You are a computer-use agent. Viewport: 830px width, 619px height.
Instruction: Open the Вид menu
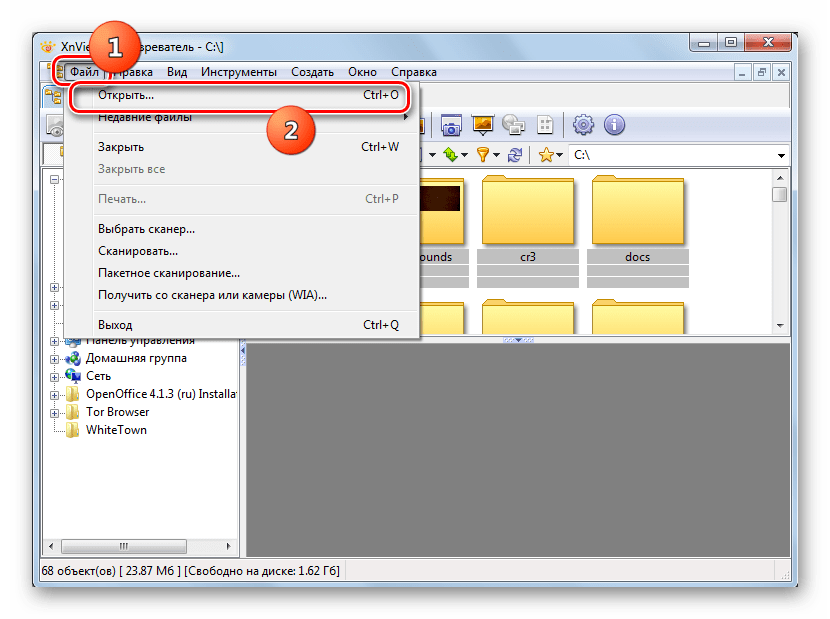coord(177,71)
